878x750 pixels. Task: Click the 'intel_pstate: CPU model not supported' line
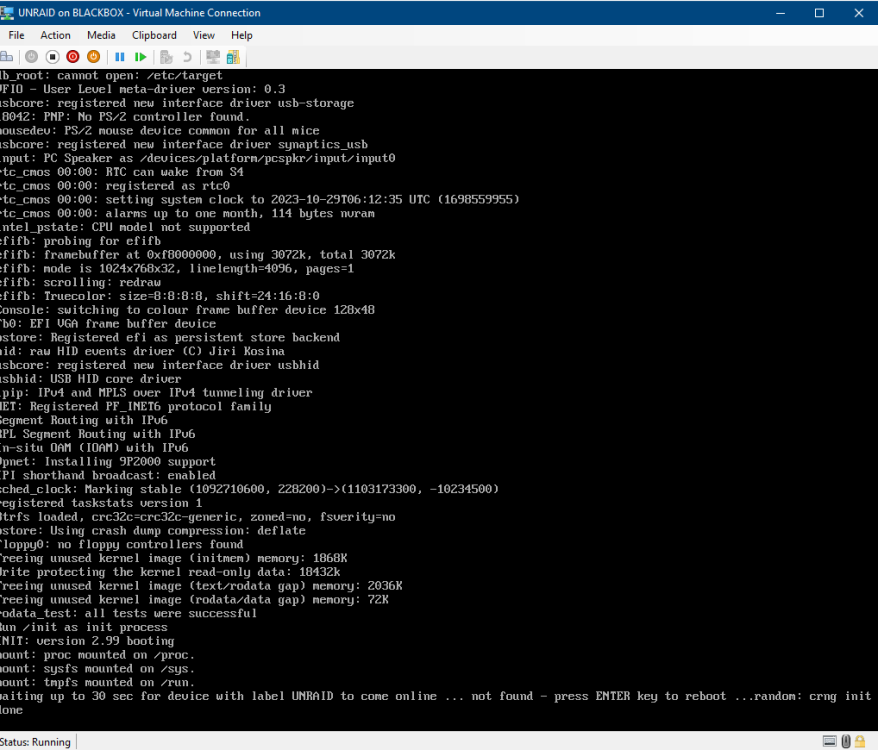pyautogui.click(x=125, y=227)
